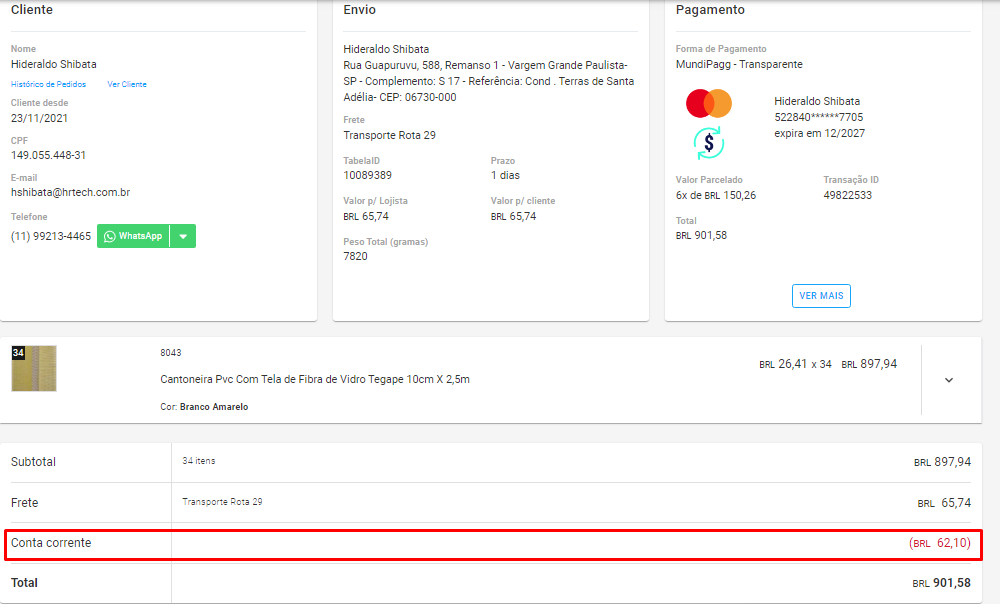
Task: Click the Cantoneira product thumbnail image
Action: [x=34, y=368]
